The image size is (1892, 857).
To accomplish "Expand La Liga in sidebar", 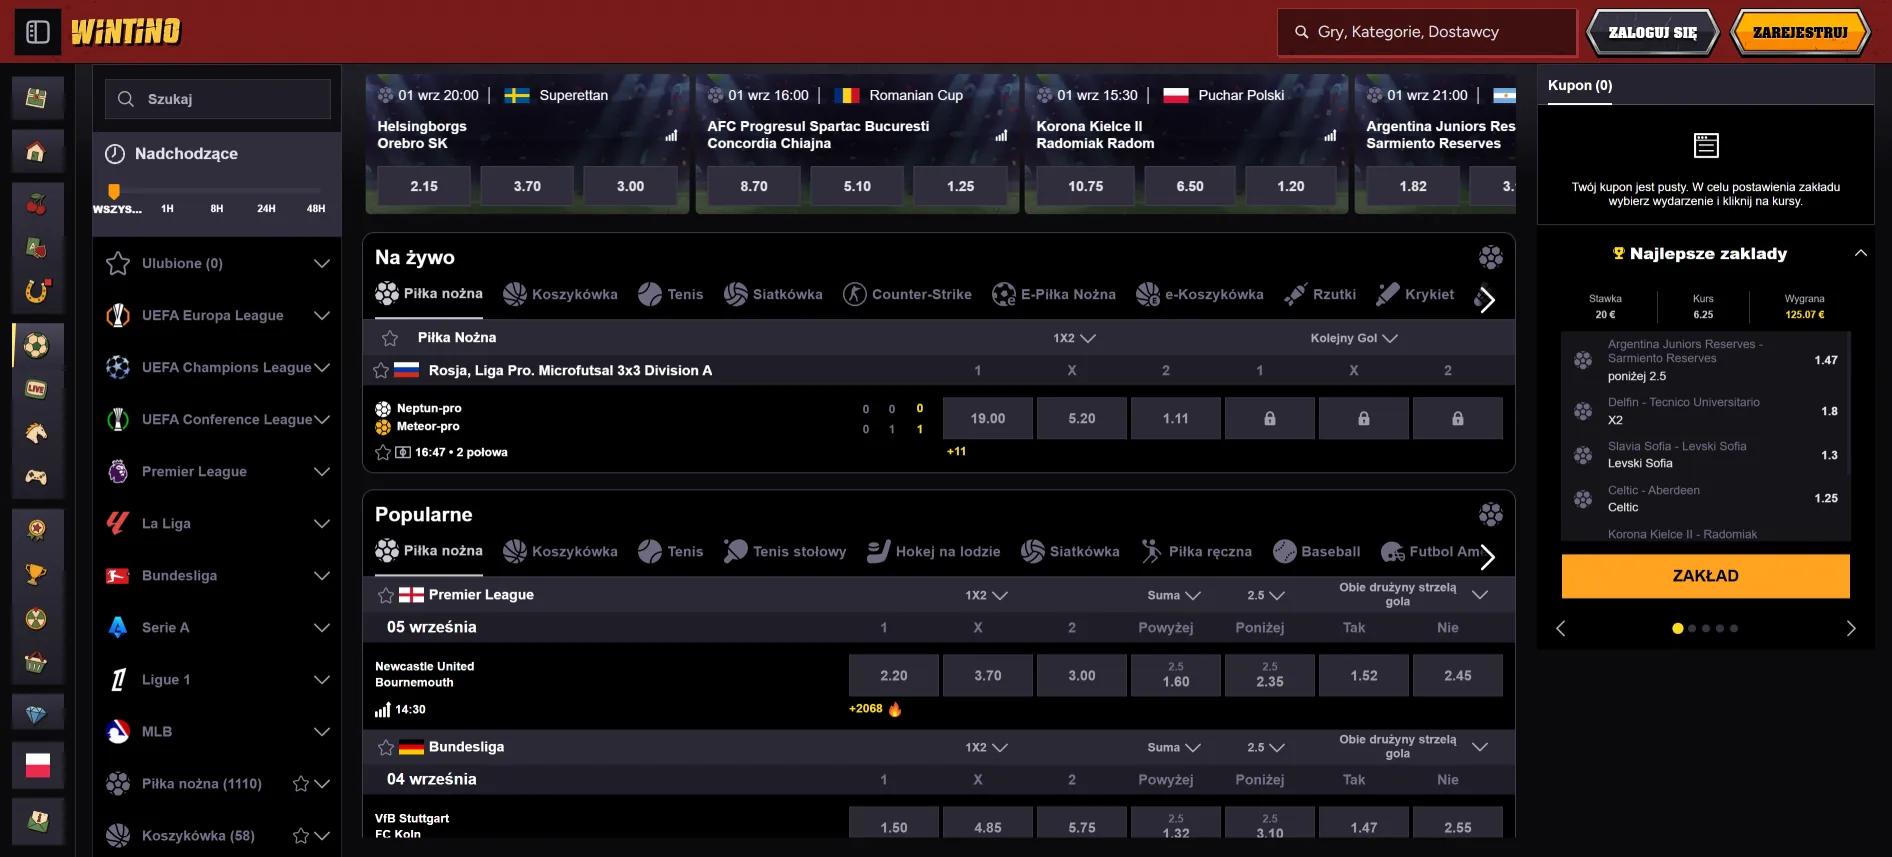I will [x=322, y=524].
